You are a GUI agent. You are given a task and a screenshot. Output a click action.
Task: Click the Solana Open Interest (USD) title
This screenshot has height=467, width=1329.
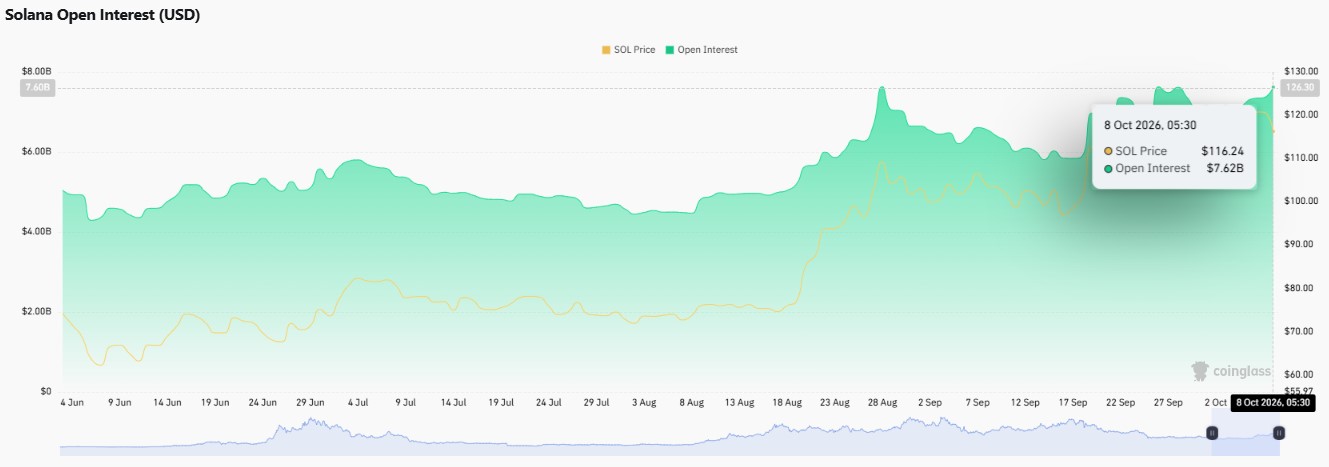pos(103,17)
